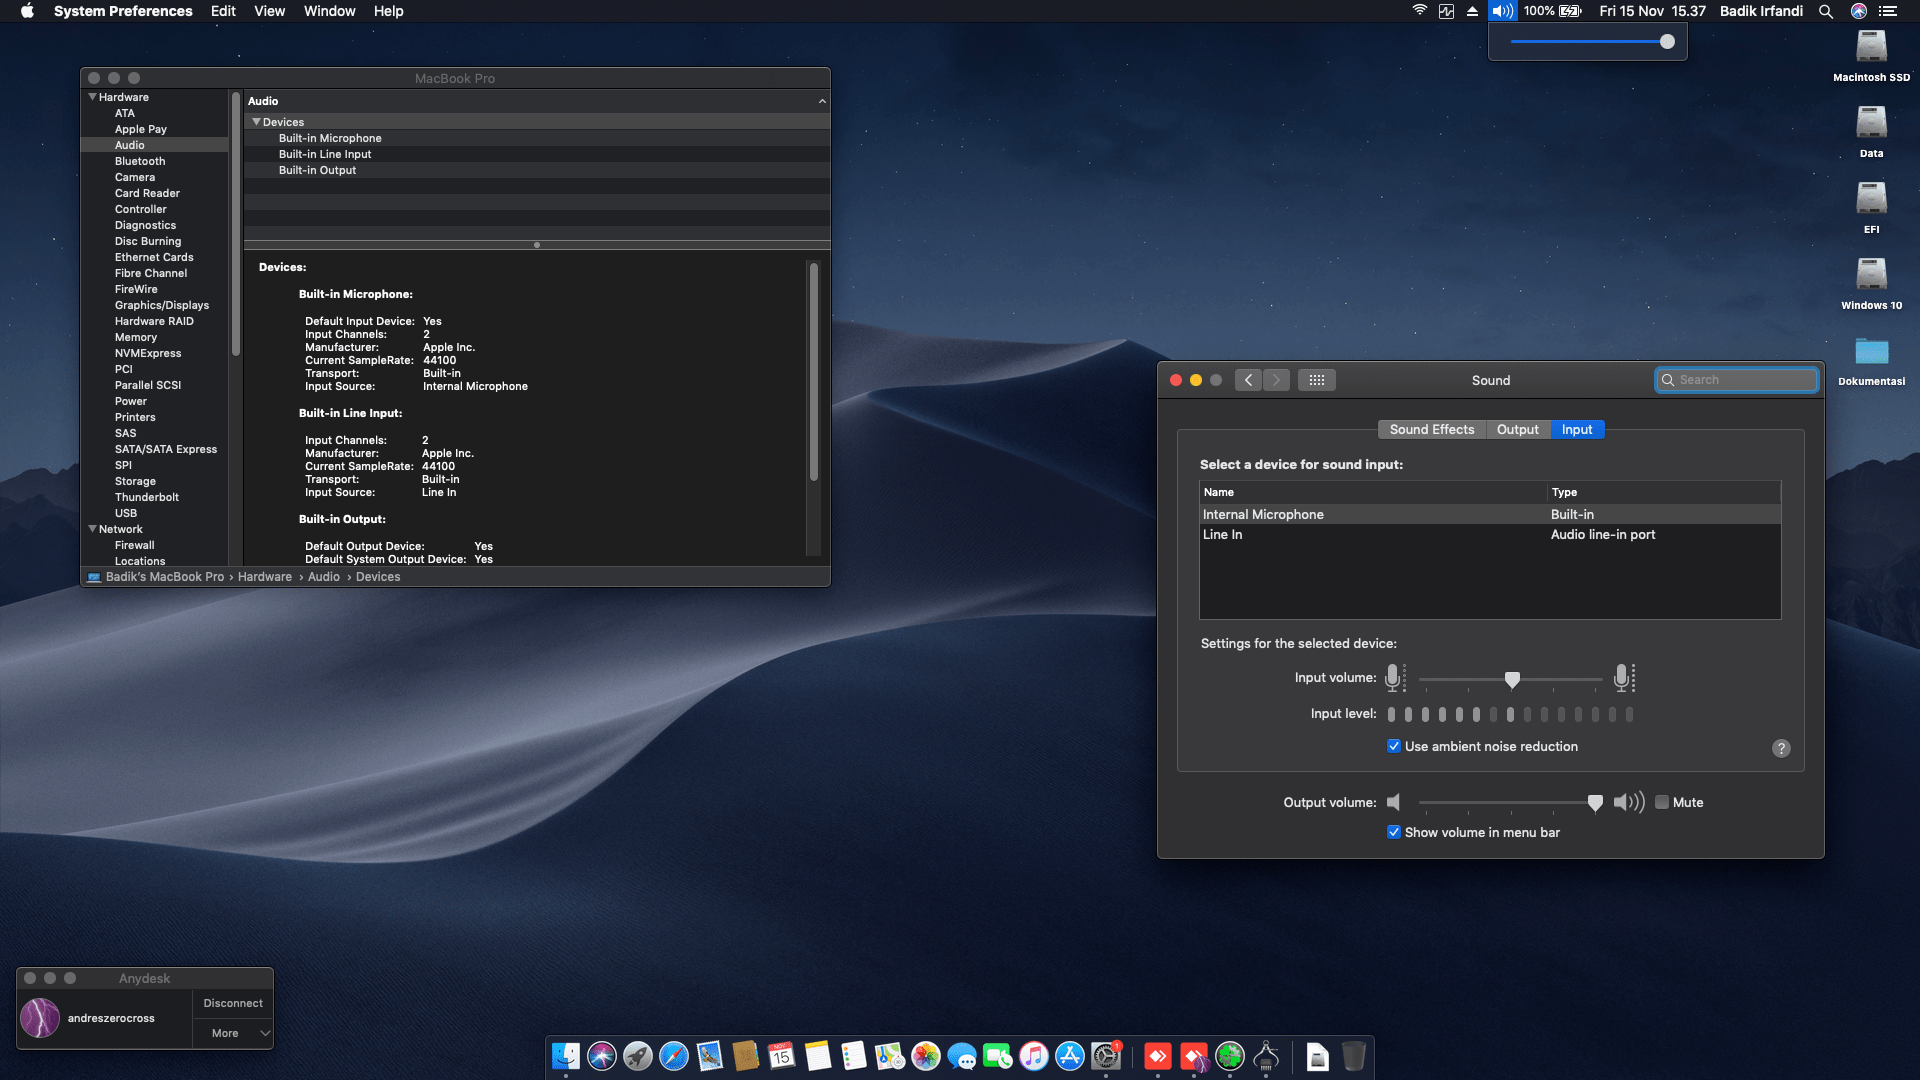Screen dimensions: 1920x1080
Task: Open the Window menu in menu bar
Action: click(x=329, y=11)
